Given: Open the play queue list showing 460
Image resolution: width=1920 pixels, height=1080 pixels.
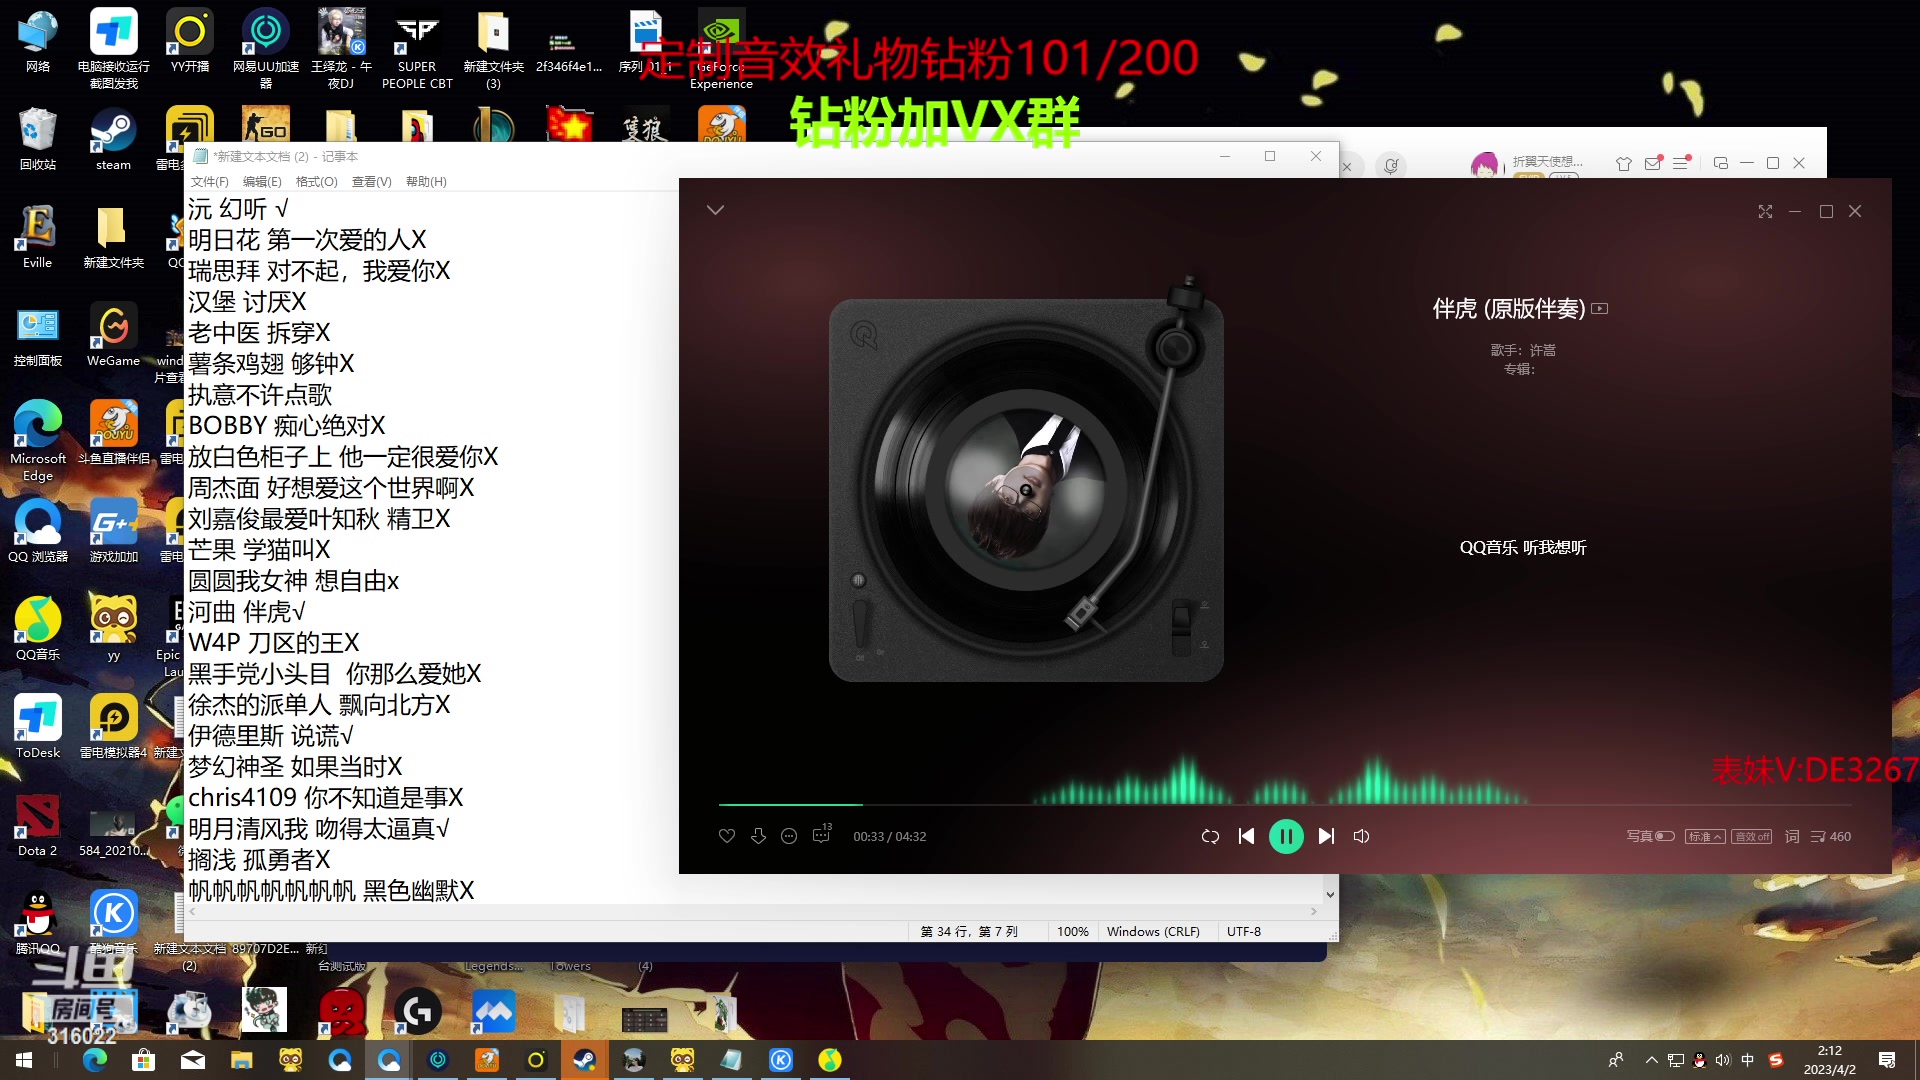Looking at the screenshot, I should coord(1830,836).
